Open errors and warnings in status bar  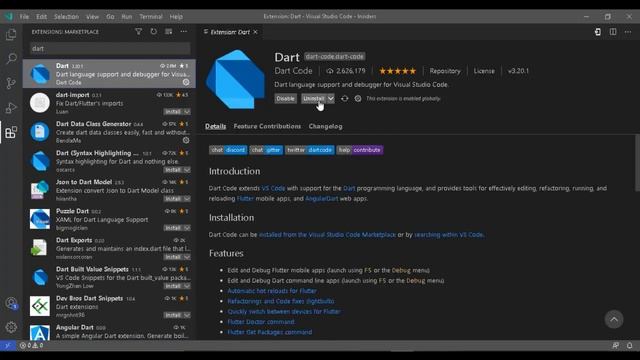point(31,345)
